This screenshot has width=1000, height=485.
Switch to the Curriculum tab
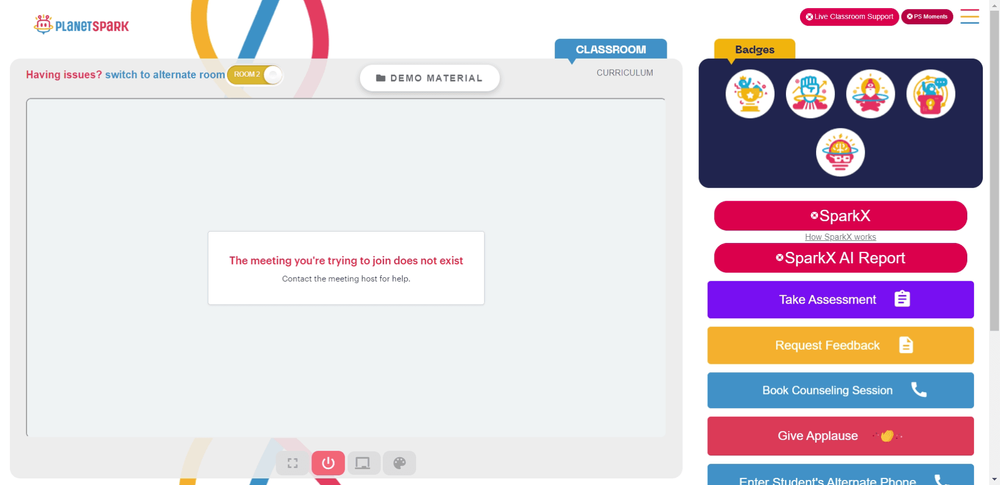click(625, 73)
